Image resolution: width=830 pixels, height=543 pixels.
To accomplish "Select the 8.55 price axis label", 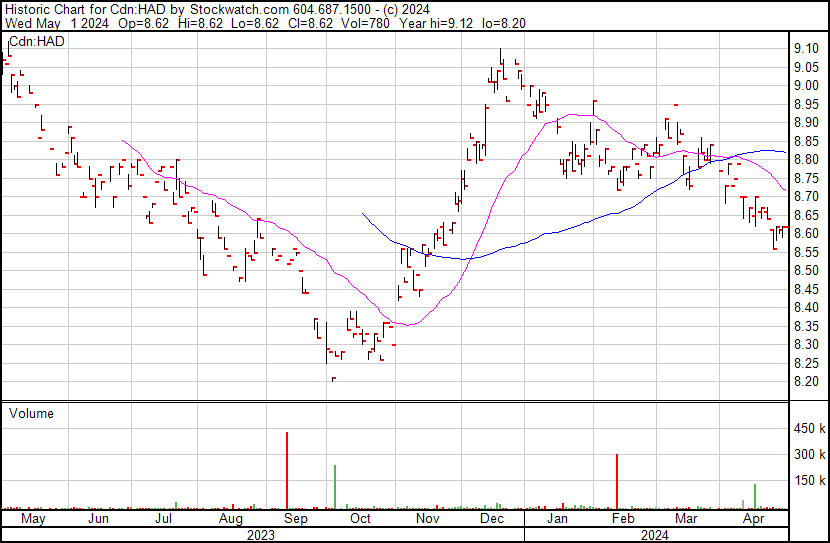I will pos(806,252).
